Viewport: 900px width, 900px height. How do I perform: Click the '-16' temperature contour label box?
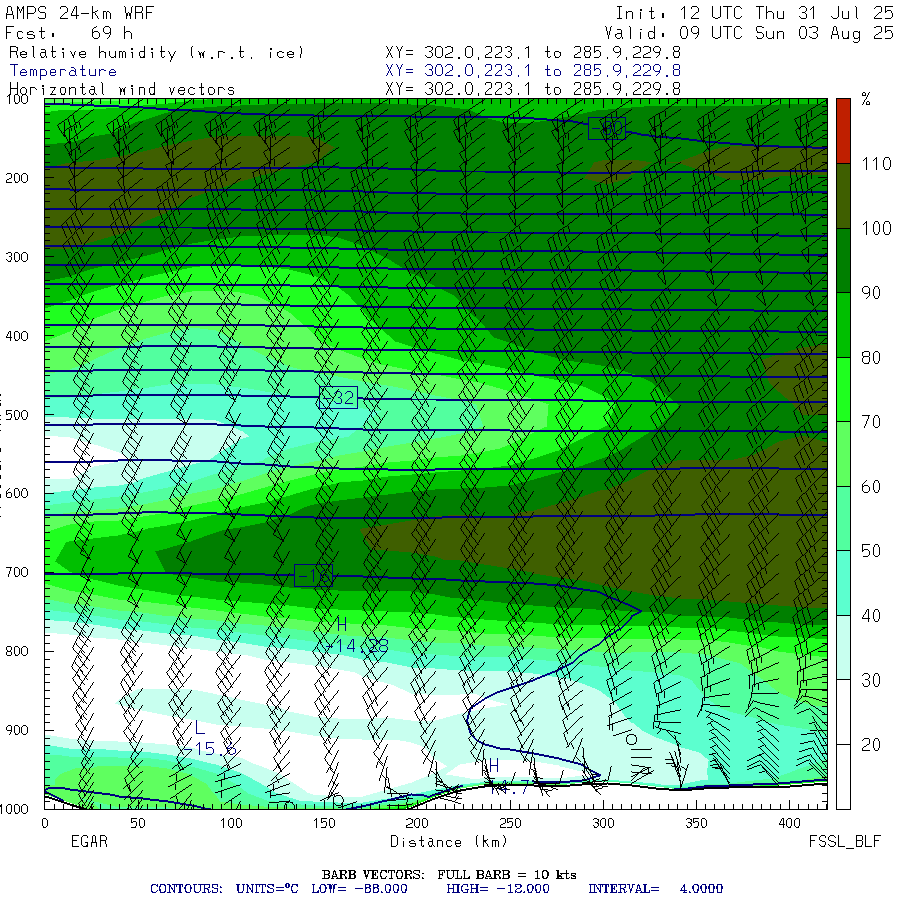click(313, 576)
